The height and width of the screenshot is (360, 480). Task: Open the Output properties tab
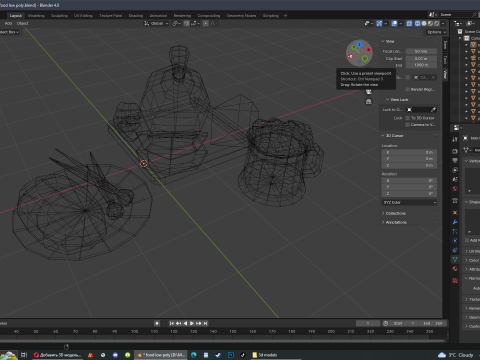[x=455, y=161]
